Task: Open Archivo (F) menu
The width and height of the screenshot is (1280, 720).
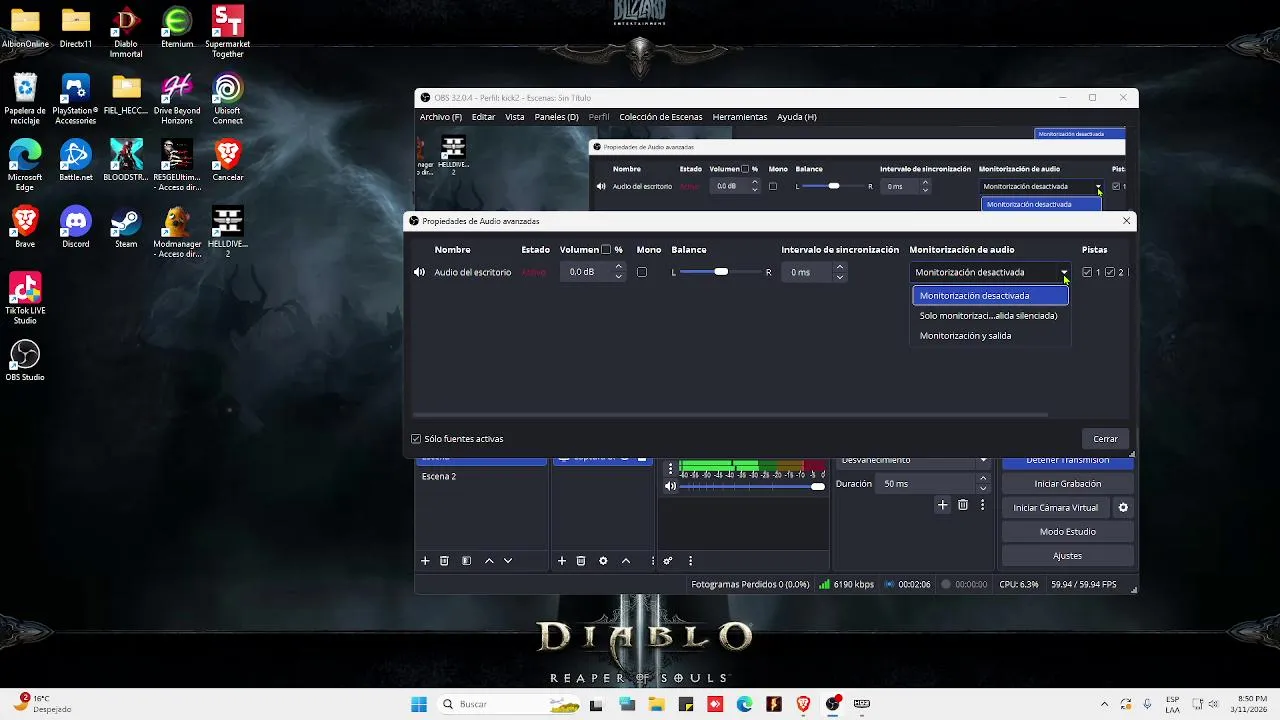Action: (x=441, y=117)
